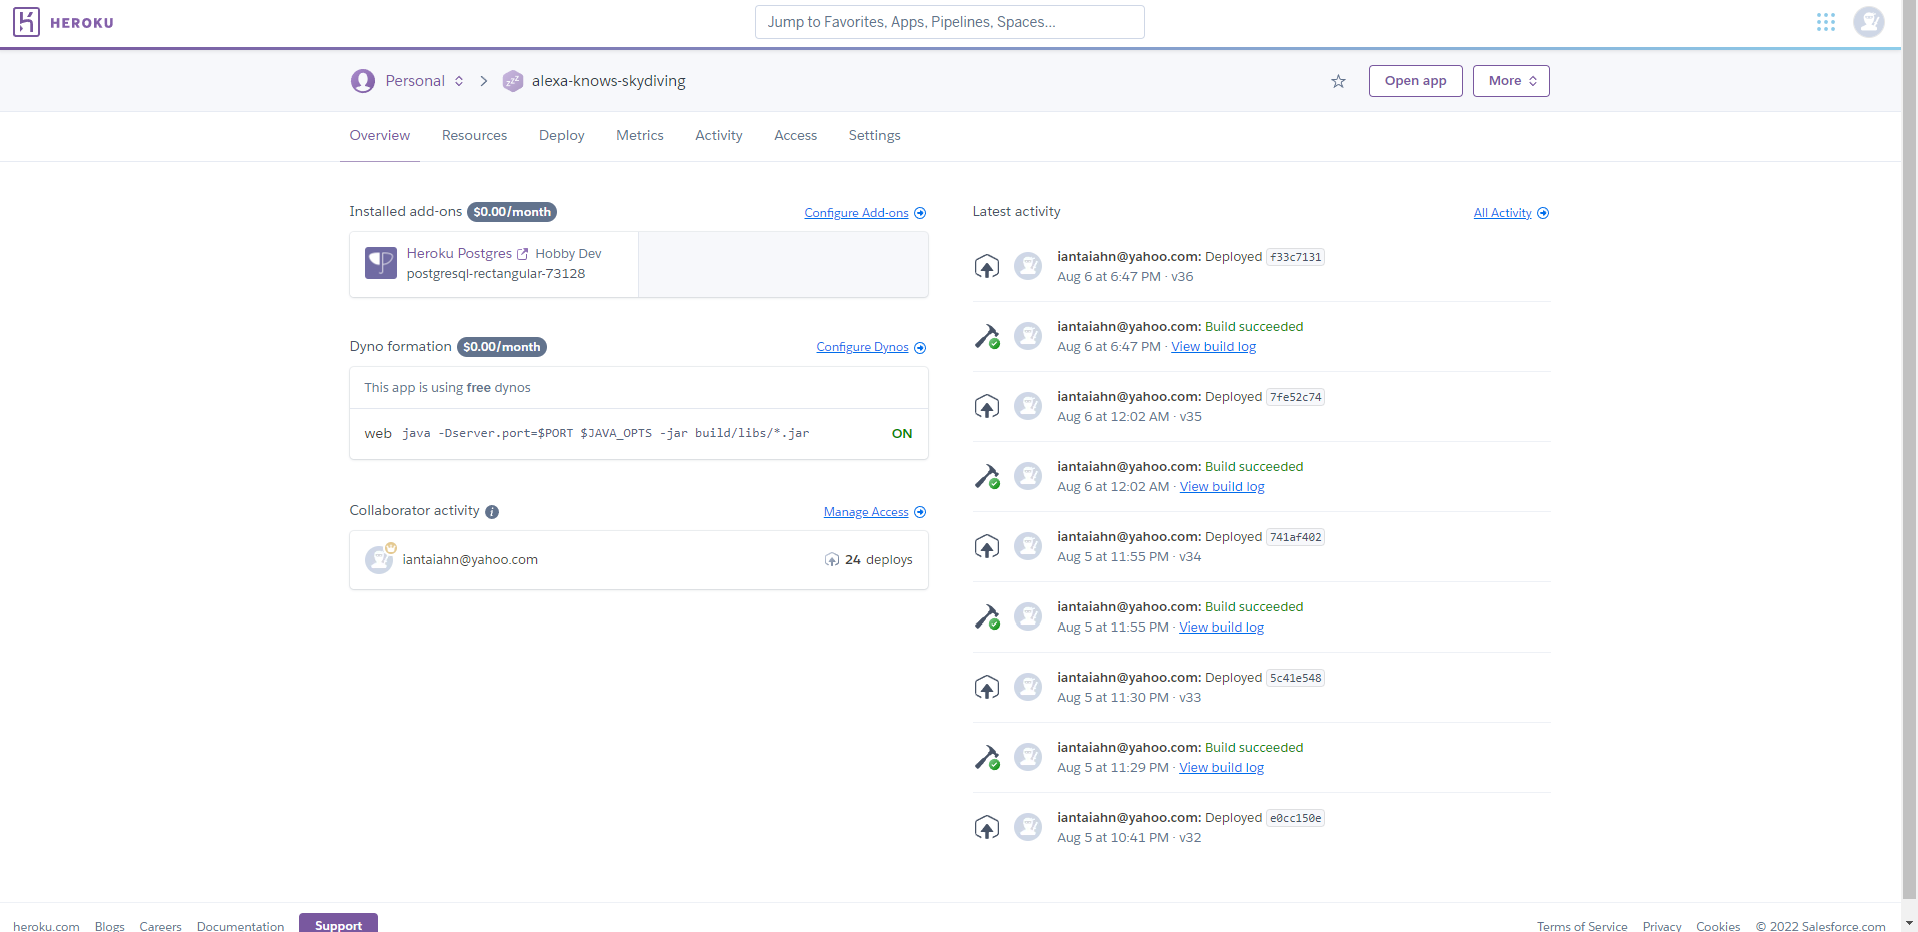
Task: Open the Terms of Service link
Action: (1582, 927)
